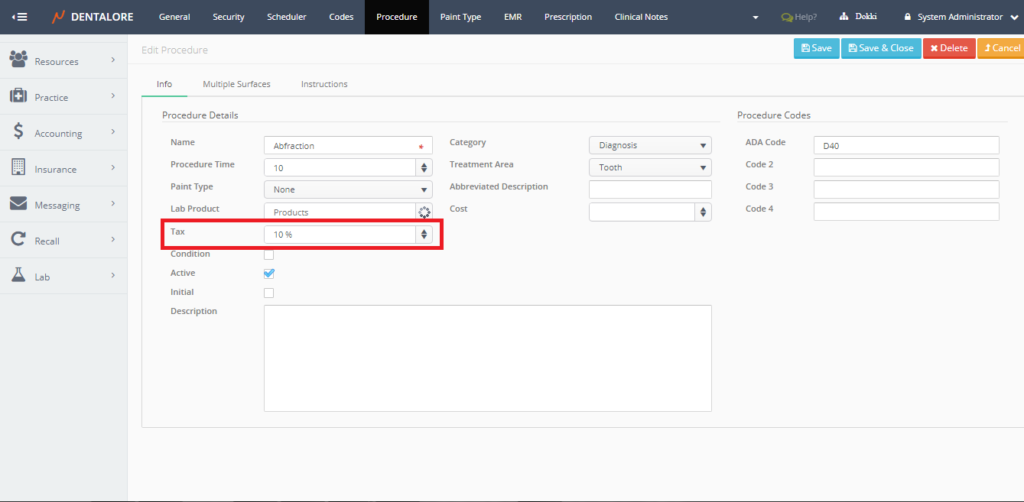Click into the ADA Code input field
Viewport: 1024px width, 502px height.
(x=906, y=146)
